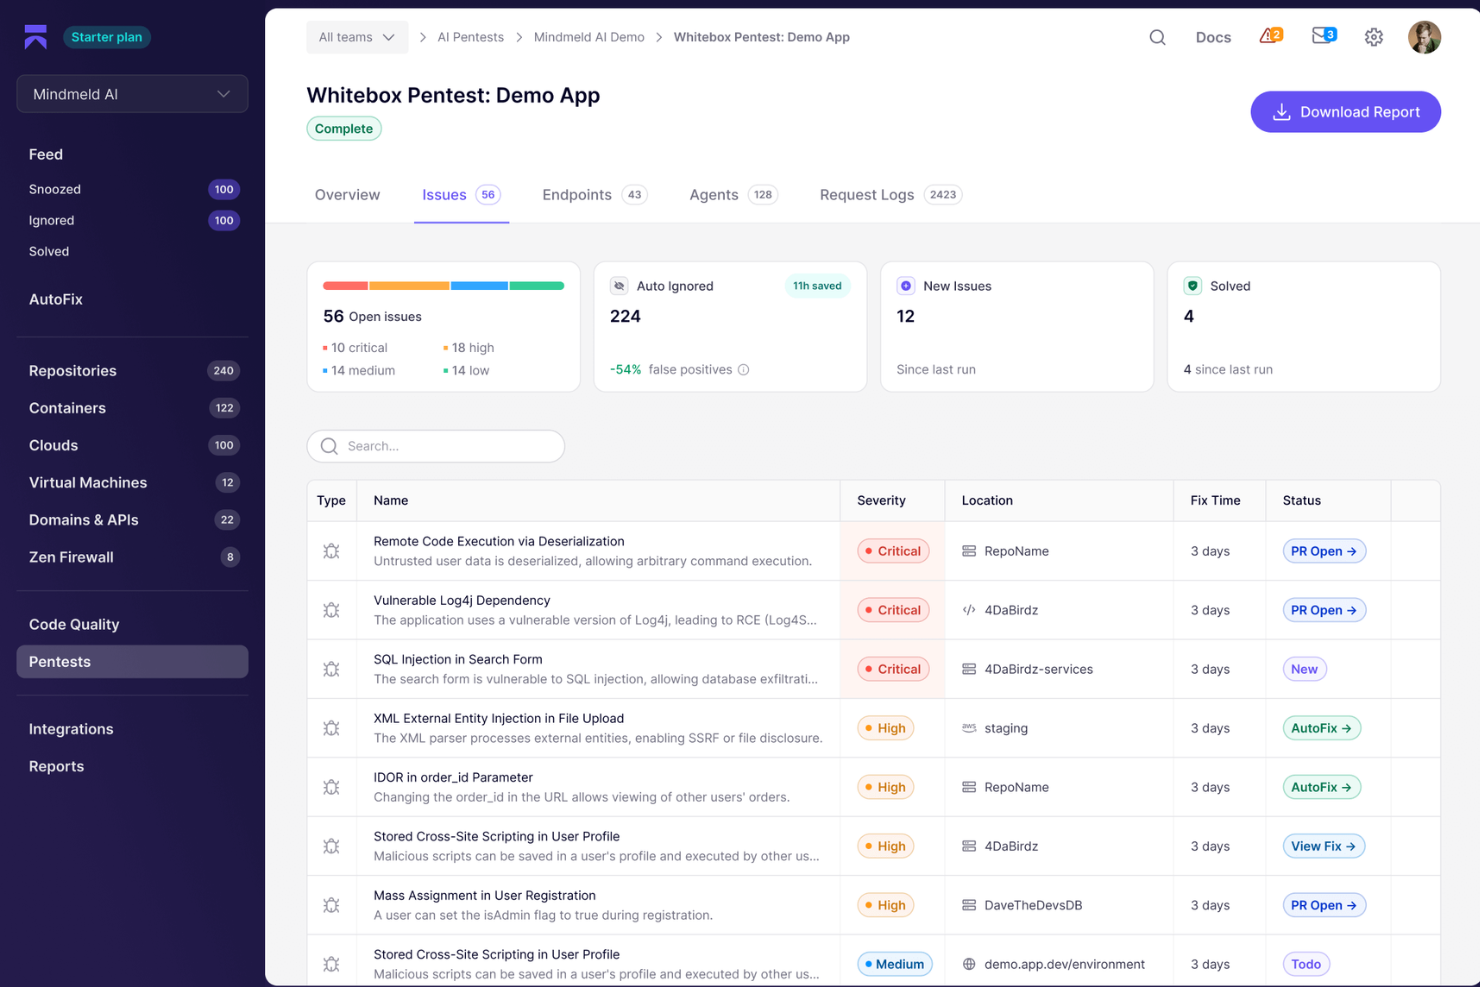Open the AutoFix link for IDOR issue
The image size is (1480, 987).
pyautogui.click(x=1321, y=787)
